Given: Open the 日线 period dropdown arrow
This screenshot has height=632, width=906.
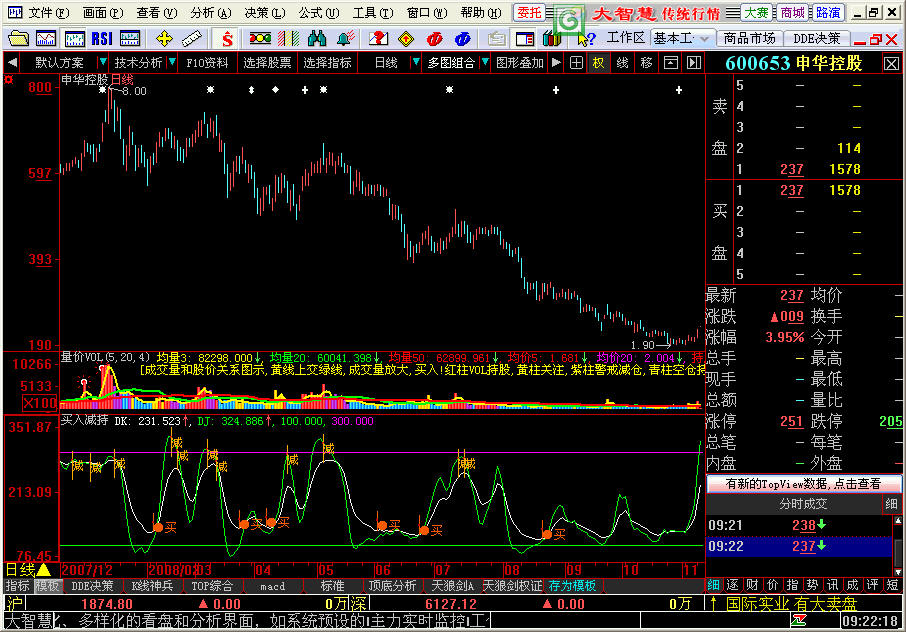Looking at the screenshot, I should point(415,62).
